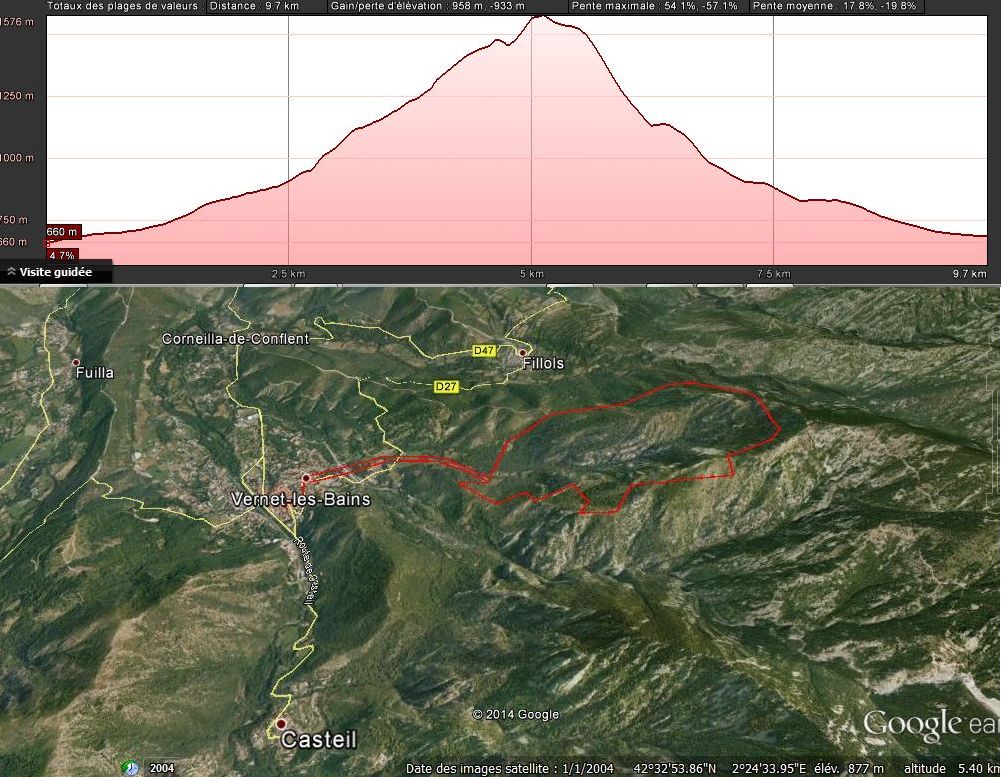The image size is (1001, 777).
Task: Click the D47 road shield
Action: [x=484, y=351]
